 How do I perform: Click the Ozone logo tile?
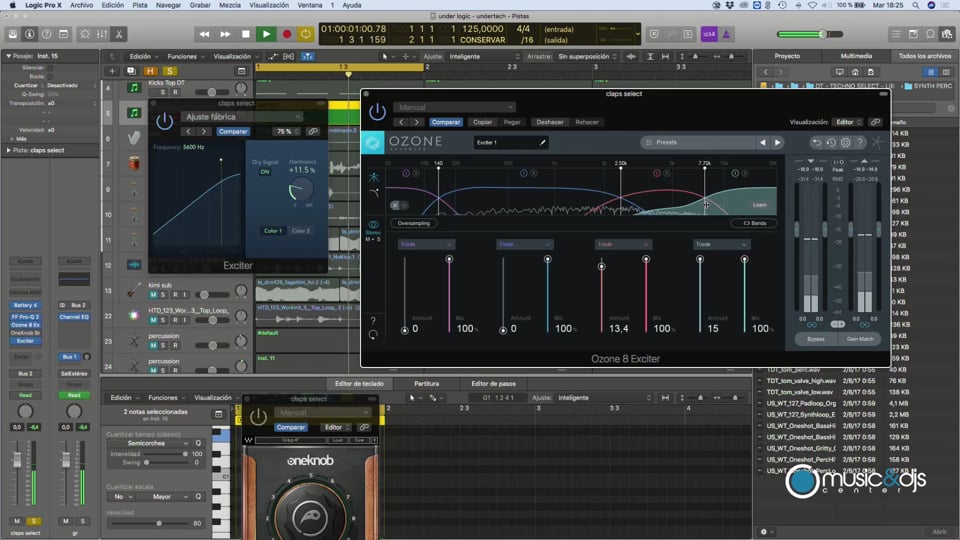[373, 143]
